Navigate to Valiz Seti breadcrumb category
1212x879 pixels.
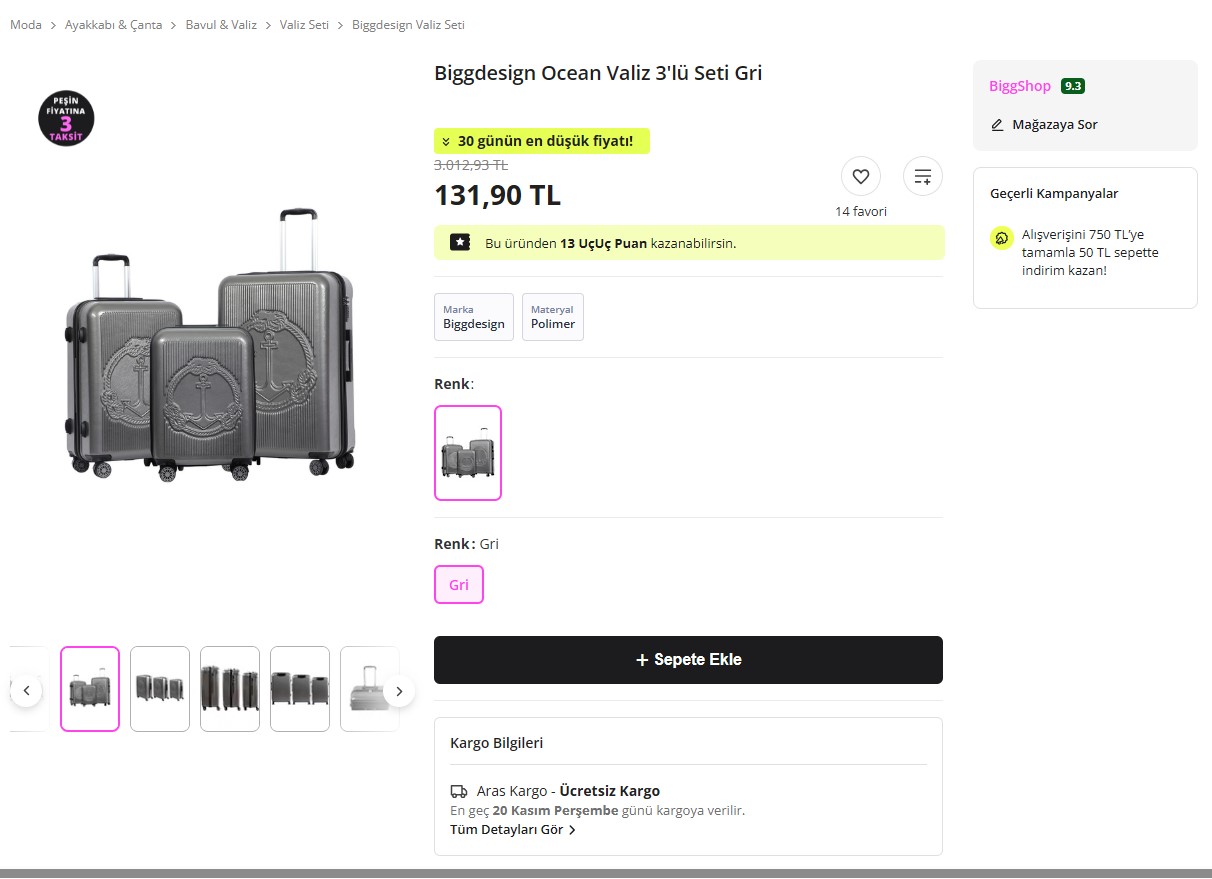pyautogui.click(x=304, y=25)
